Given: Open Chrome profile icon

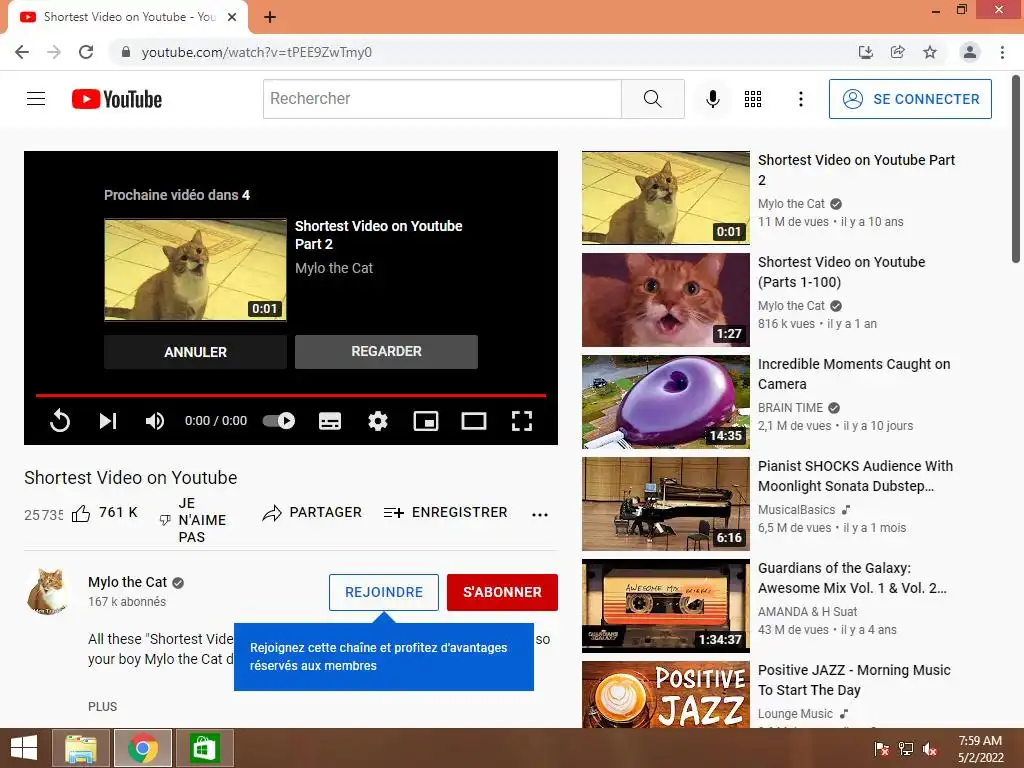Looking at the screenshot, I should [970, 52].
